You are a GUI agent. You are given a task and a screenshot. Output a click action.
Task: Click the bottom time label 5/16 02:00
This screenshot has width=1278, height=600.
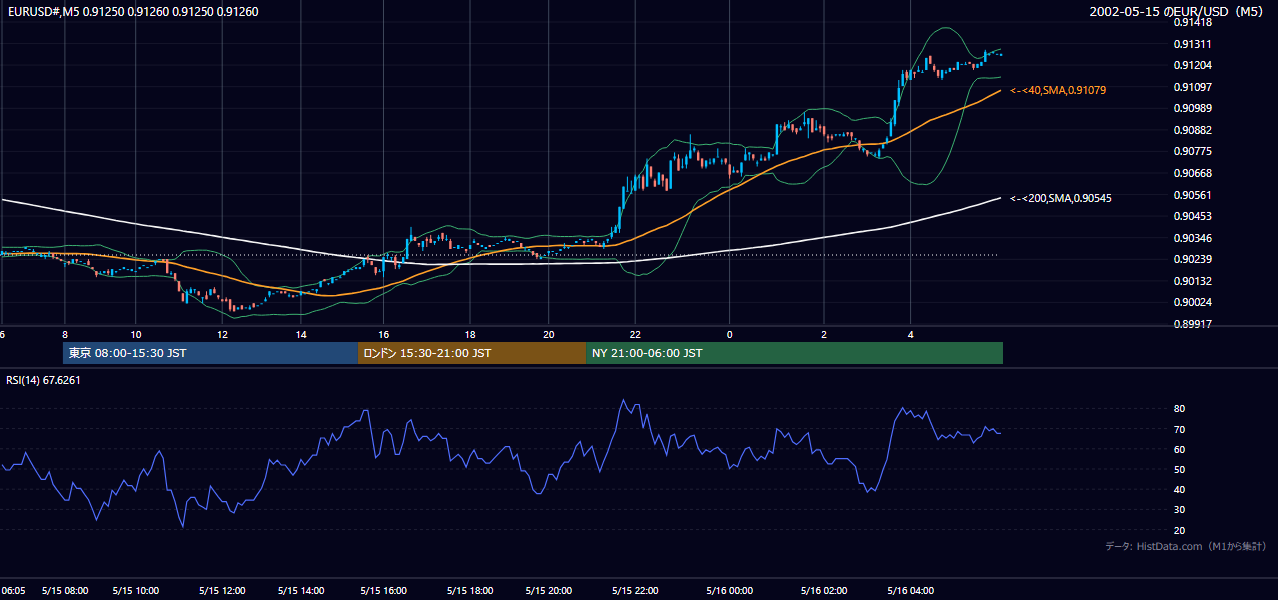point(824,590)
